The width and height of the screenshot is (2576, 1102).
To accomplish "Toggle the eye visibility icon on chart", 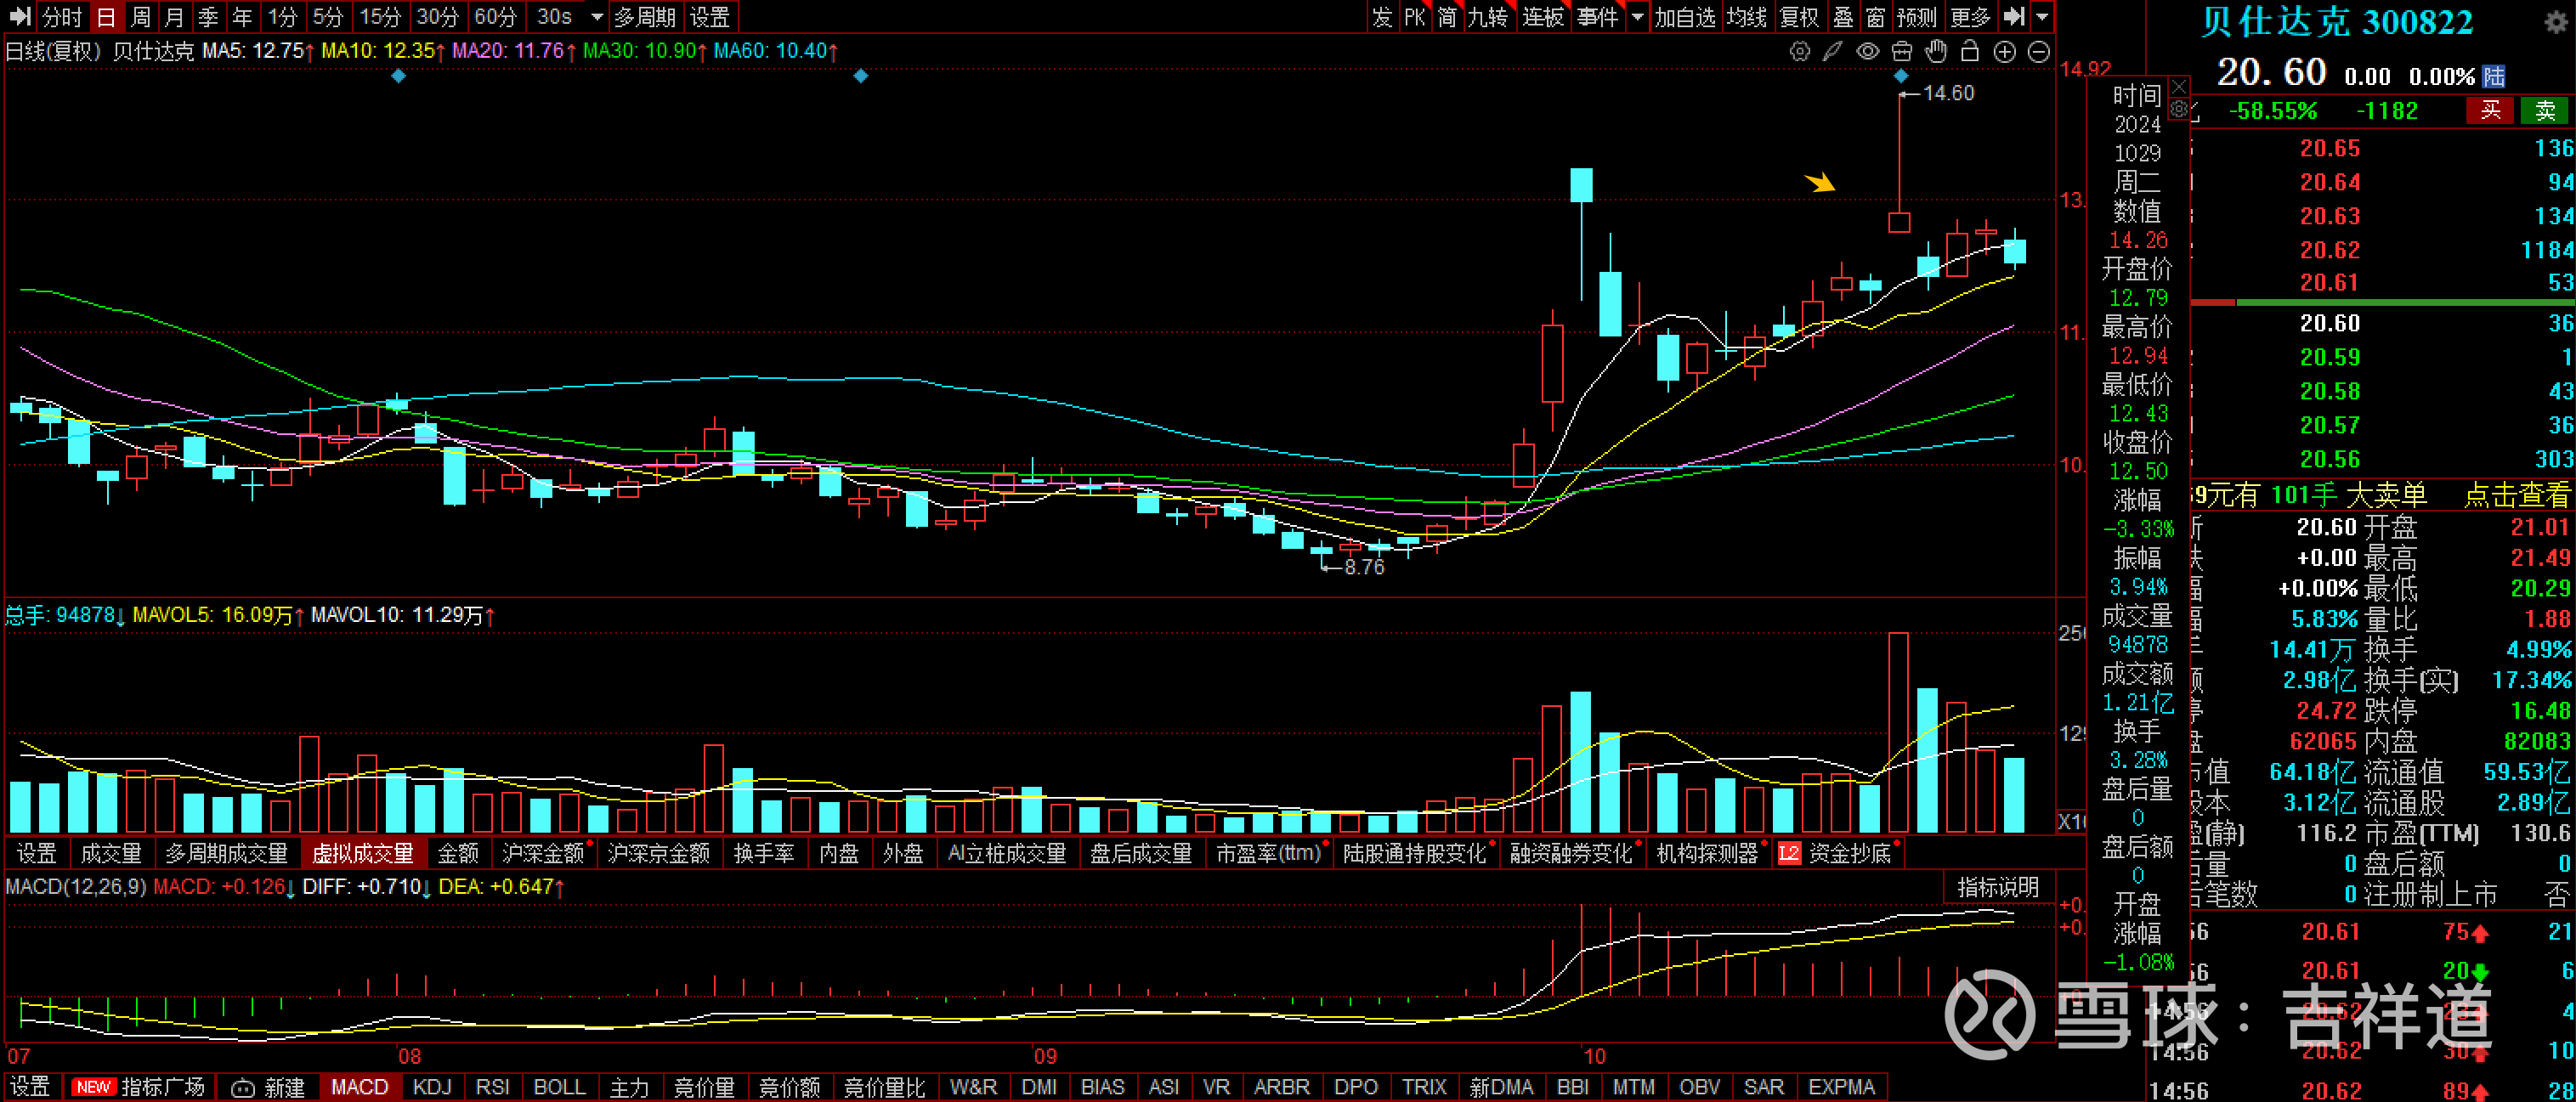I will [x=1867, y=52].
